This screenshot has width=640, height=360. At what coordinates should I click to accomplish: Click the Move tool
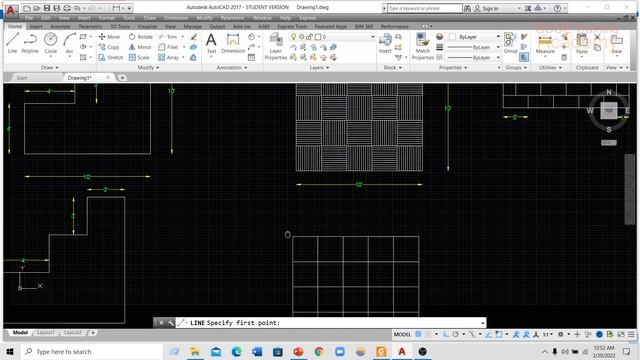pyautogui.click(x=109, y=37)
